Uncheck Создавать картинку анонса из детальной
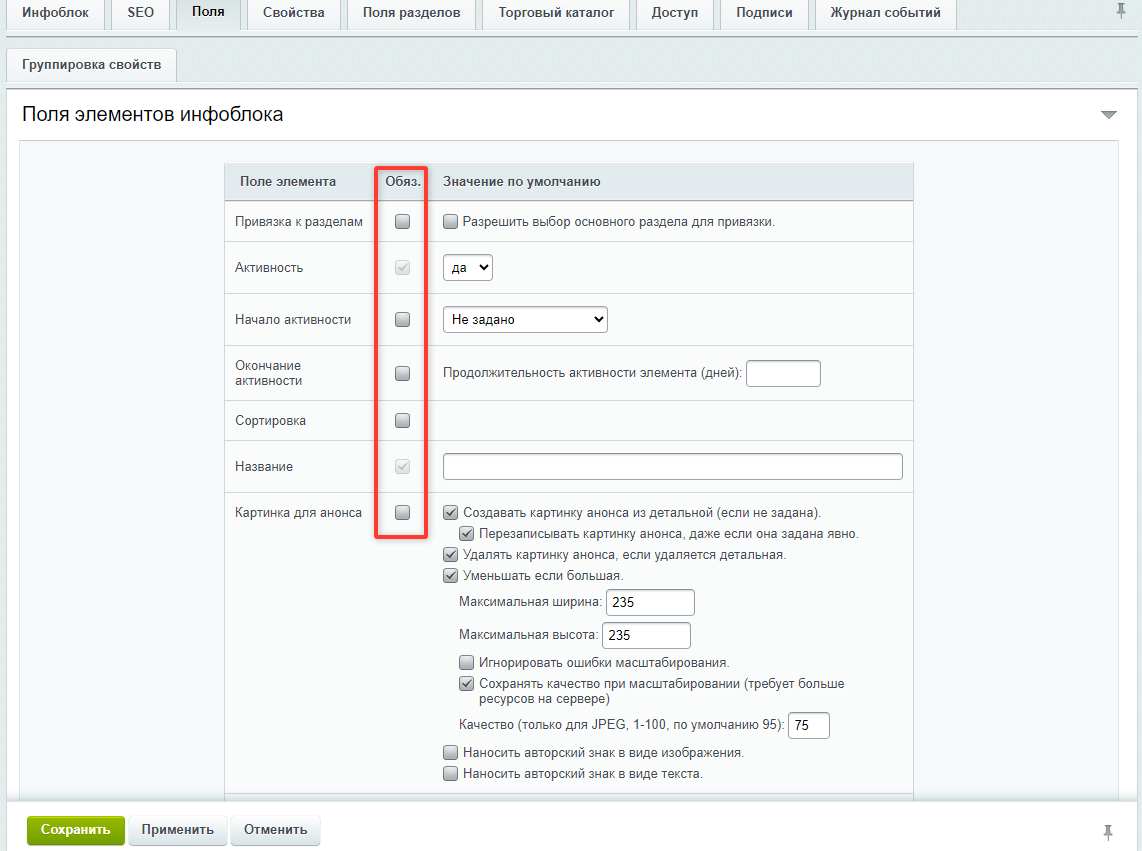The width and height of the screenshot is (1142, 851). 451,512
